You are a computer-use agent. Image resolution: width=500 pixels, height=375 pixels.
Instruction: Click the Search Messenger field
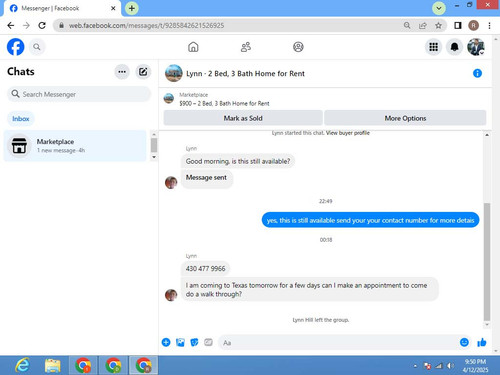click(79, 94)
